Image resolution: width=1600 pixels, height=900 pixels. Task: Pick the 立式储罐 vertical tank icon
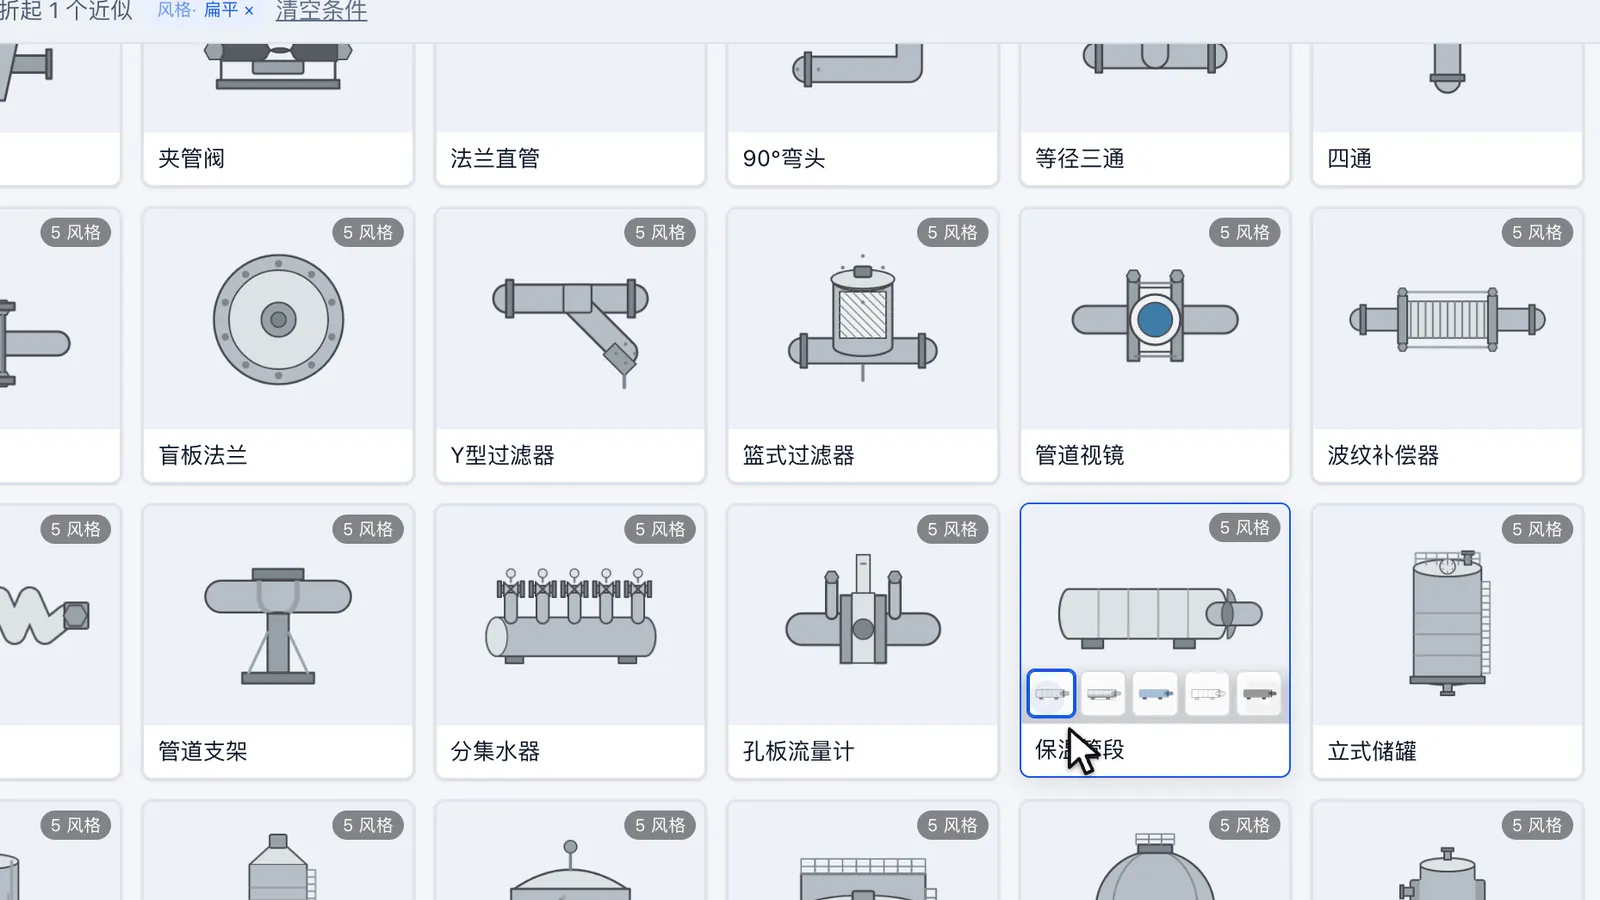click(x=1449, y=622)
